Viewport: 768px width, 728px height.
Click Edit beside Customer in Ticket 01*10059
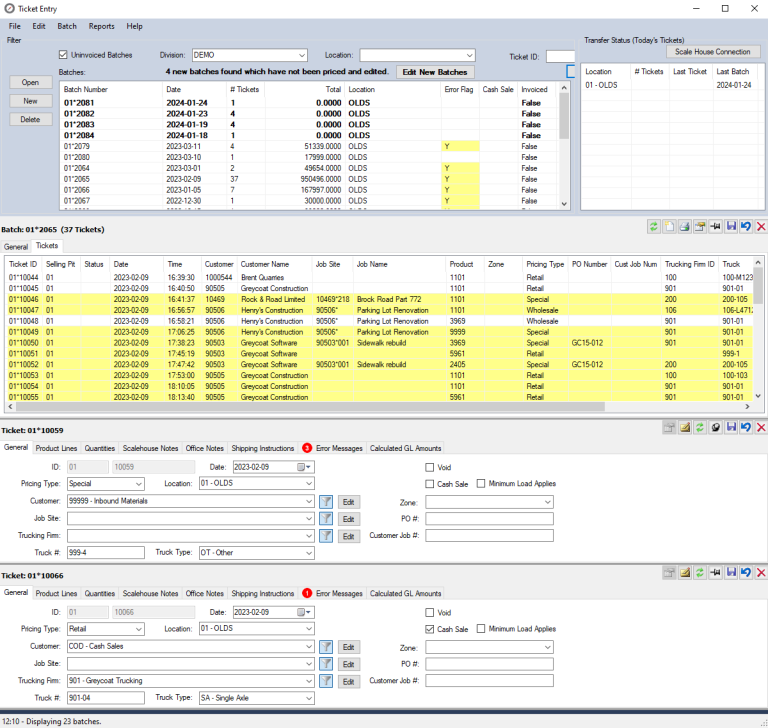[348, 502]
